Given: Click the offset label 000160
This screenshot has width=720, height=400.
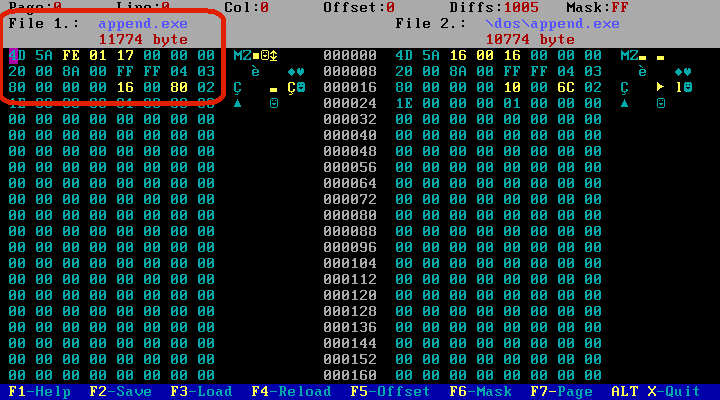Looking at the screenshot, I should pos(350,375).
